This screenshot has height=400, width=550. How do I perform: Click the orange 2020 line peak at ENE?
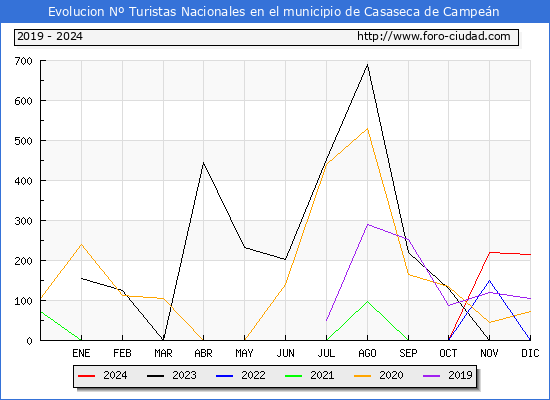(x=81, y=245)
